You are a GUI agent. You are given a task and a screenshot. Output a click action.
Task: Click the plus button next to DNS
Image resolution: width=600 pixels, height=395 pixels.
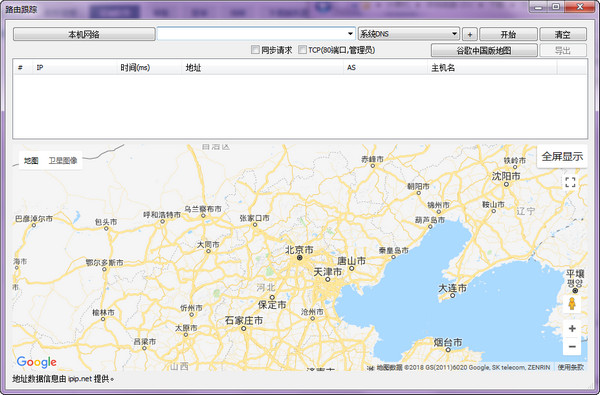point(470,34)
